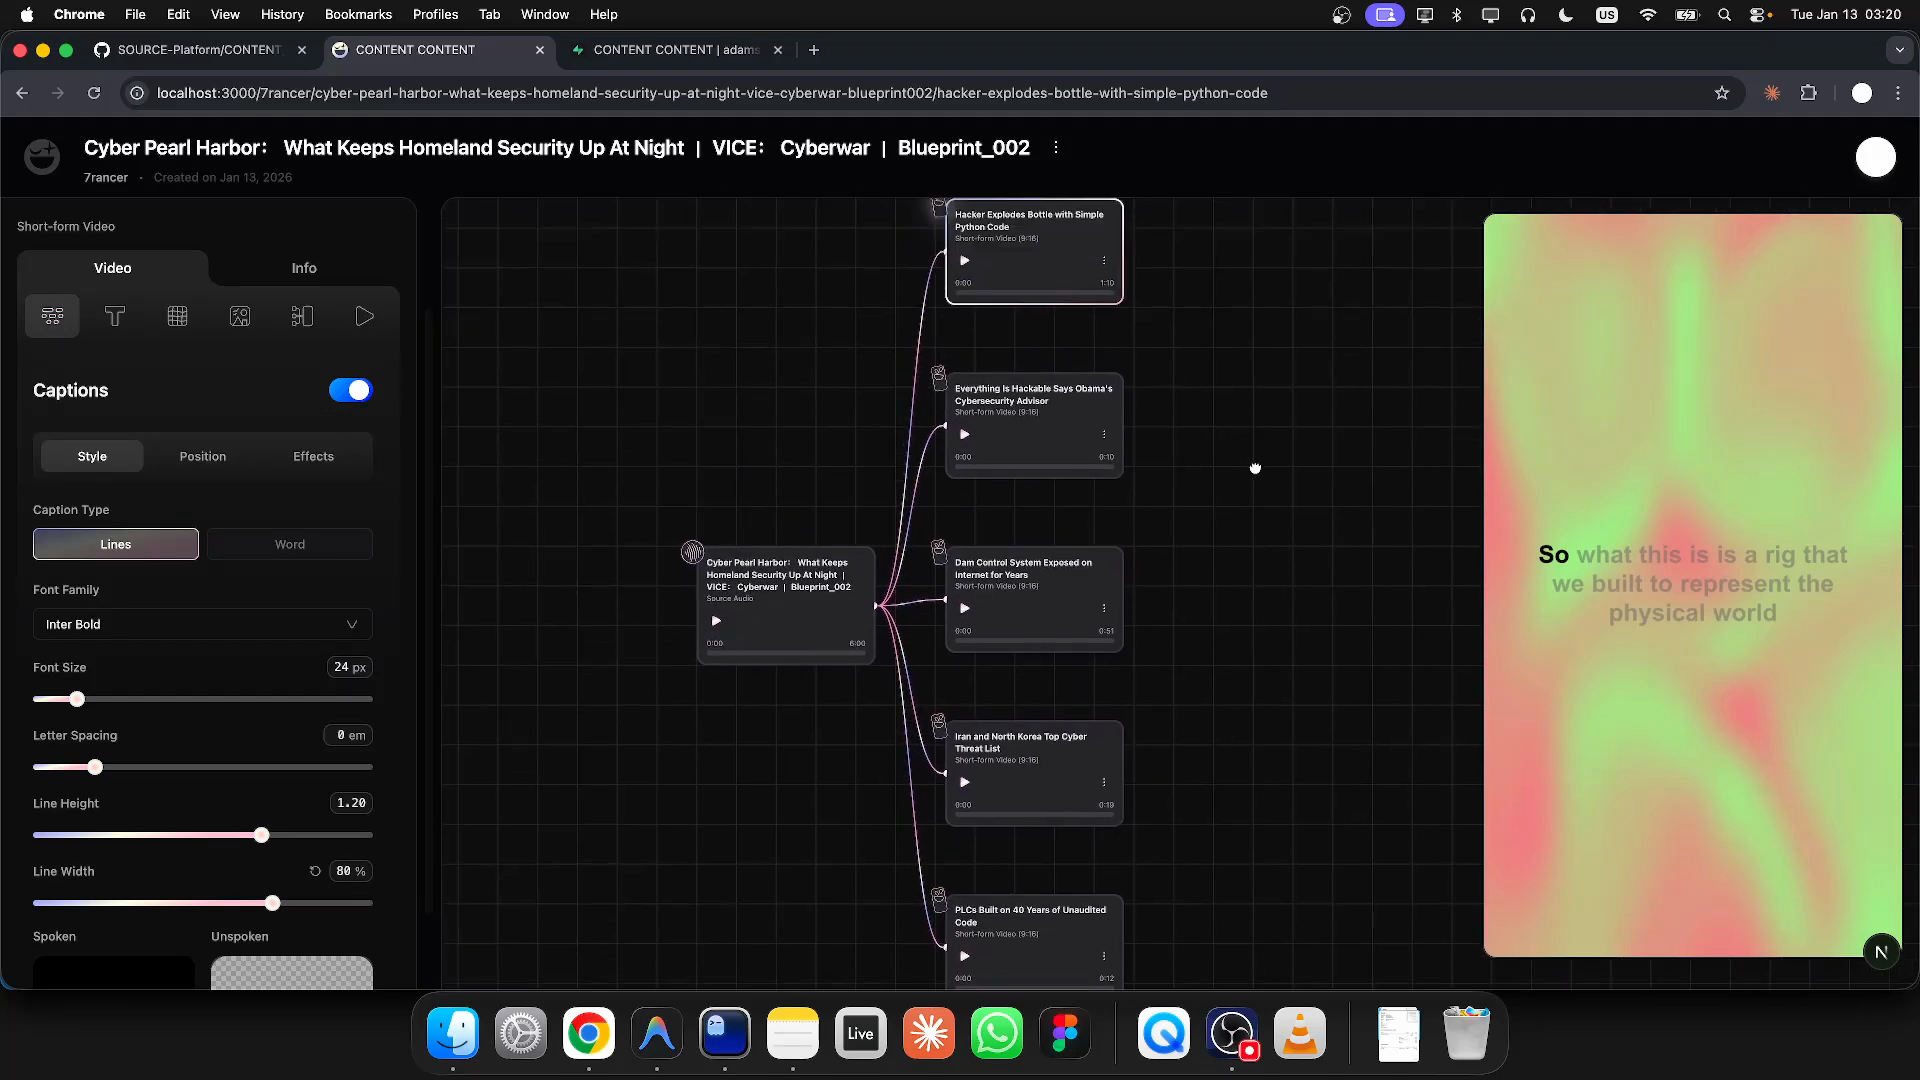Open the image/background icon
Image resolution: width=1920 pixels, height=1080 pixels.
240,316
